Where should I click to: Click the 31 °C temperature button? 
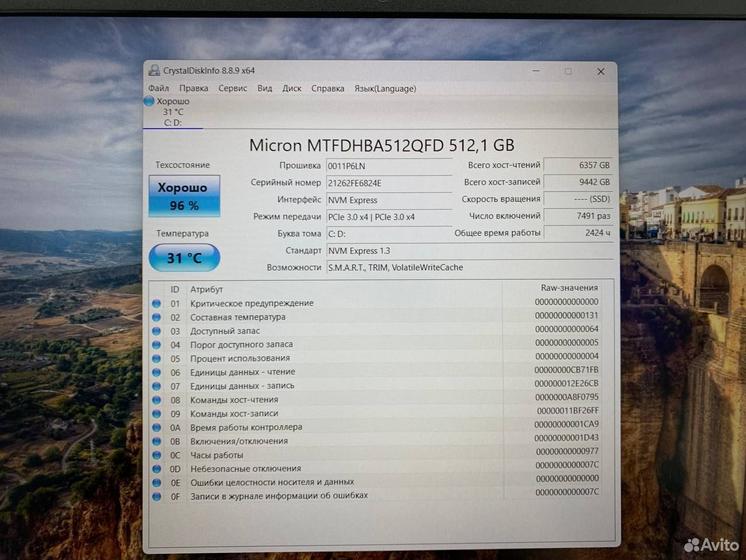[185, 258]
